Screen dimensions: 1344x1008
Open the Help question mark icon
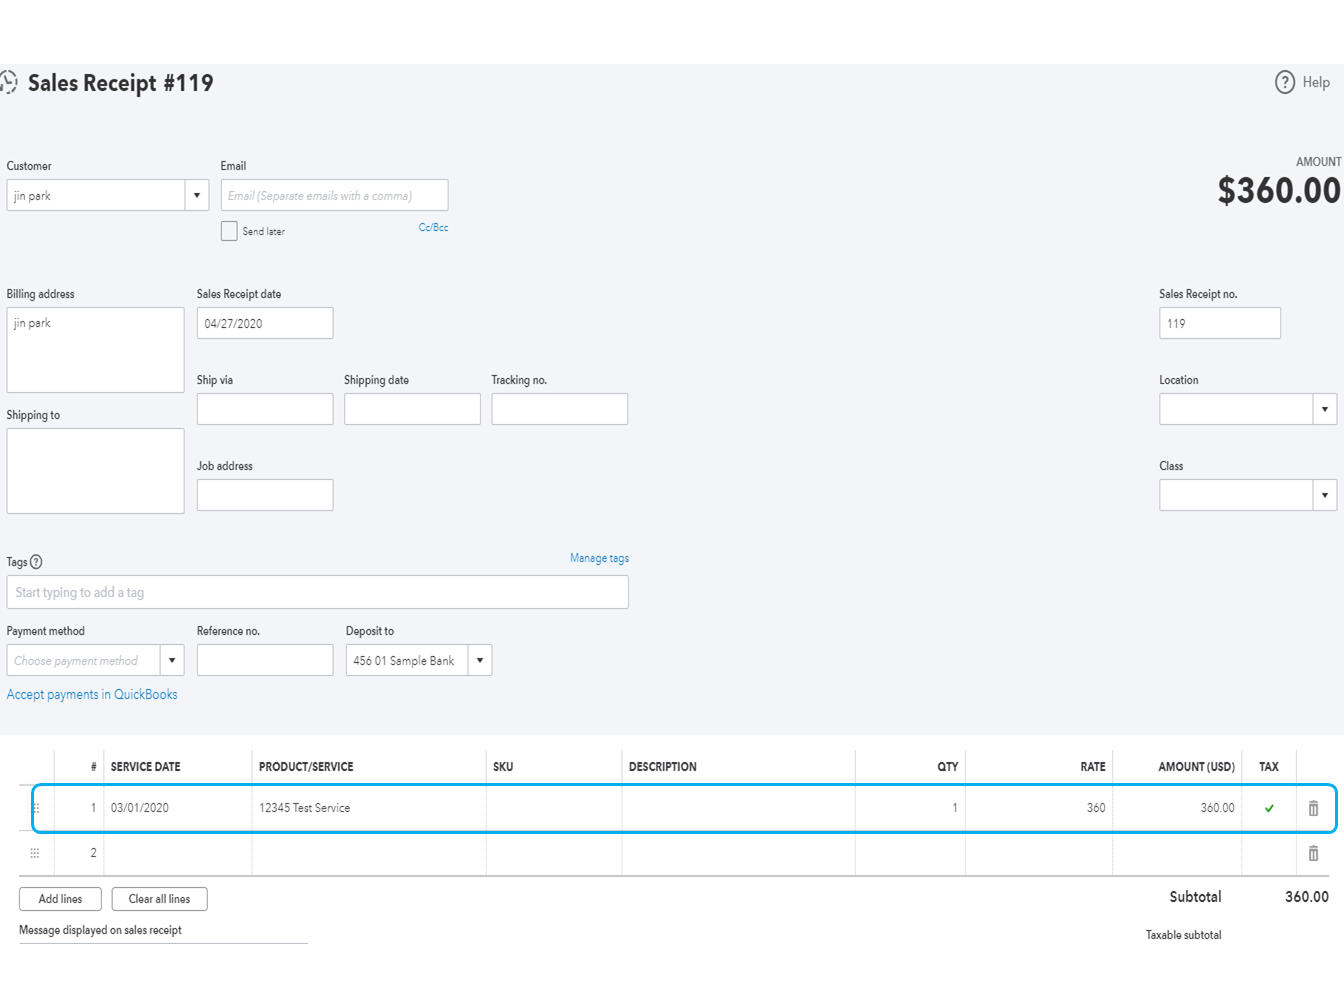tap(1284, 83)
